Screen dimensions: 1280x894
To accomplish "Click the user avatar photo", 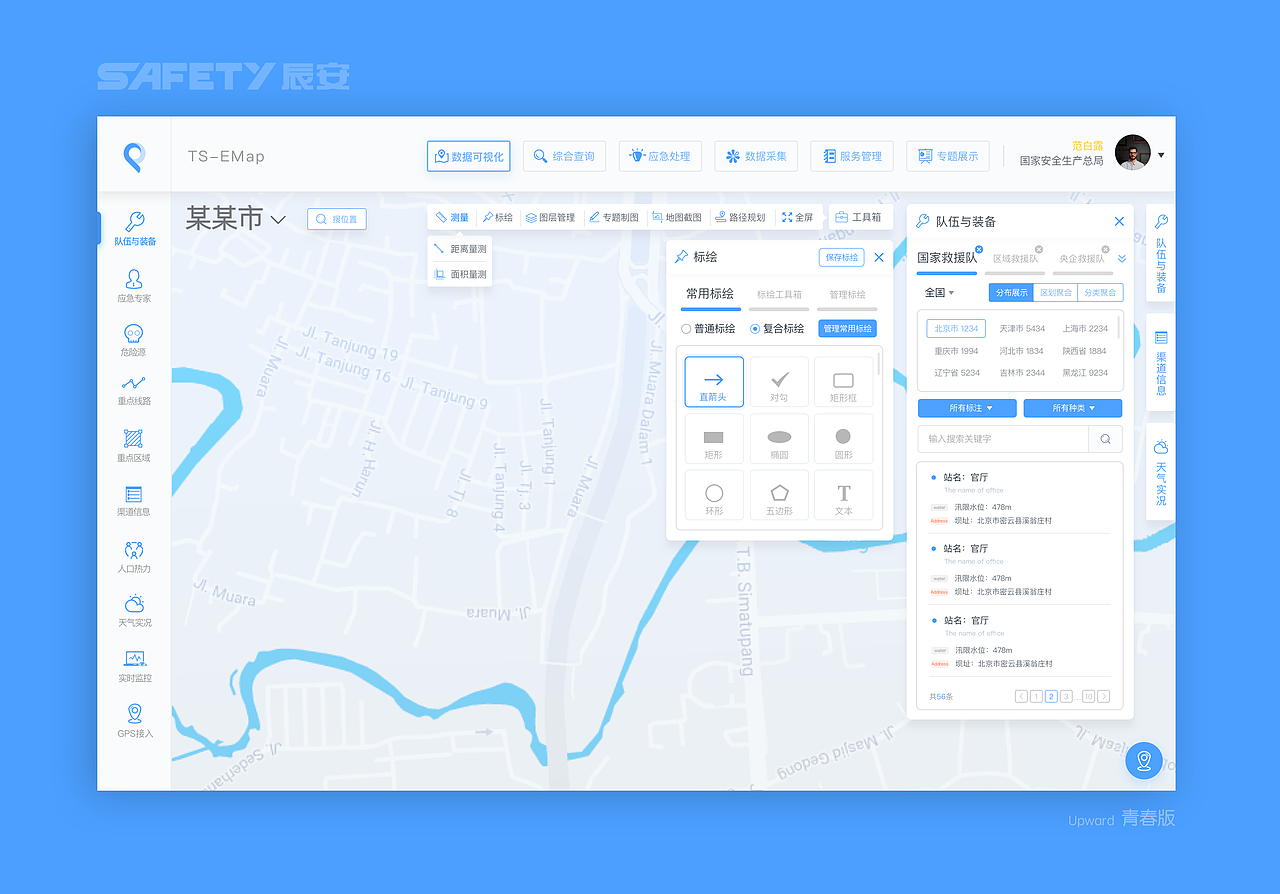I will (1133, 153).
